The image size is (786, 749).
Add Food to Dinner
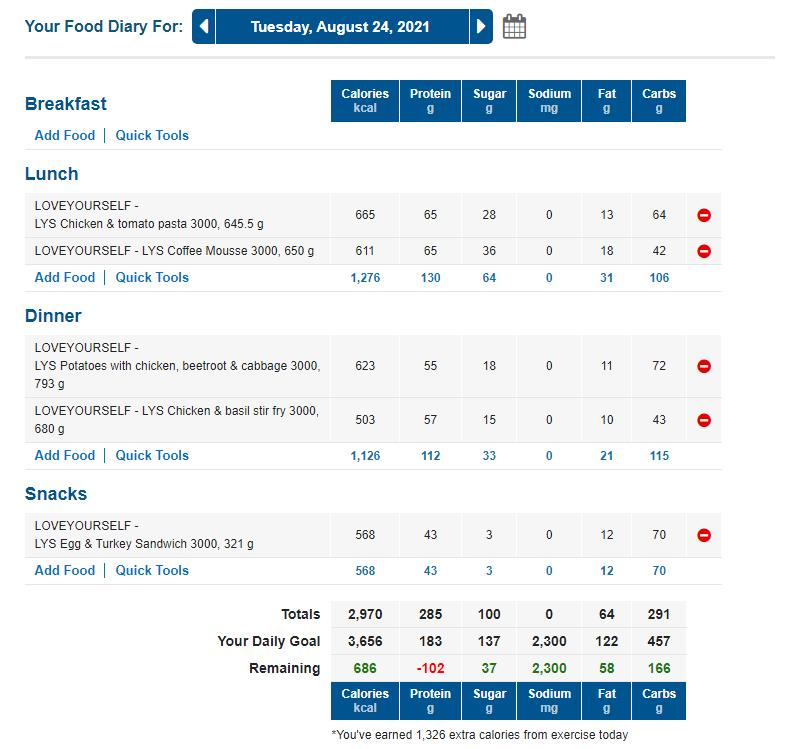[x=65, y=455]
